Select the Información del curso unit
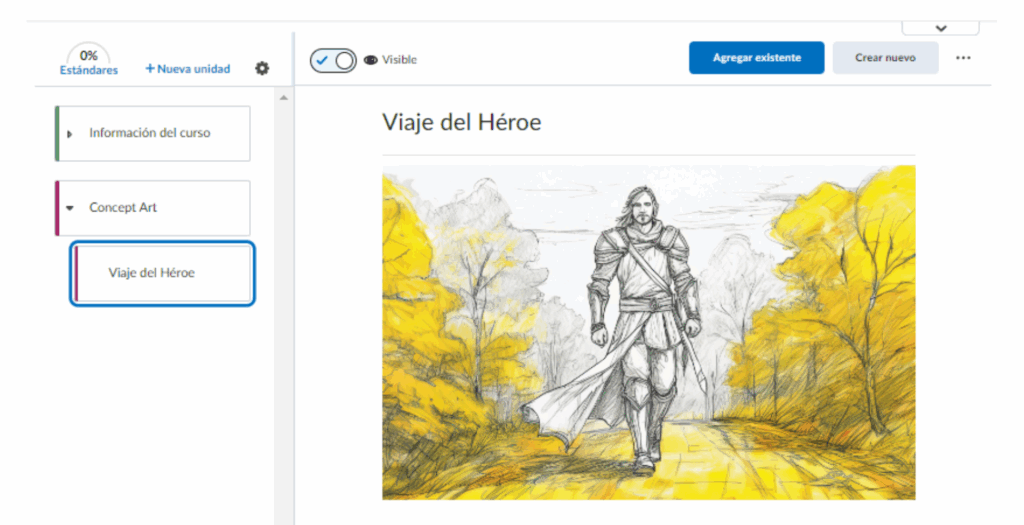The width and height of the screenshot is (1024, 525). coord(150,133)
